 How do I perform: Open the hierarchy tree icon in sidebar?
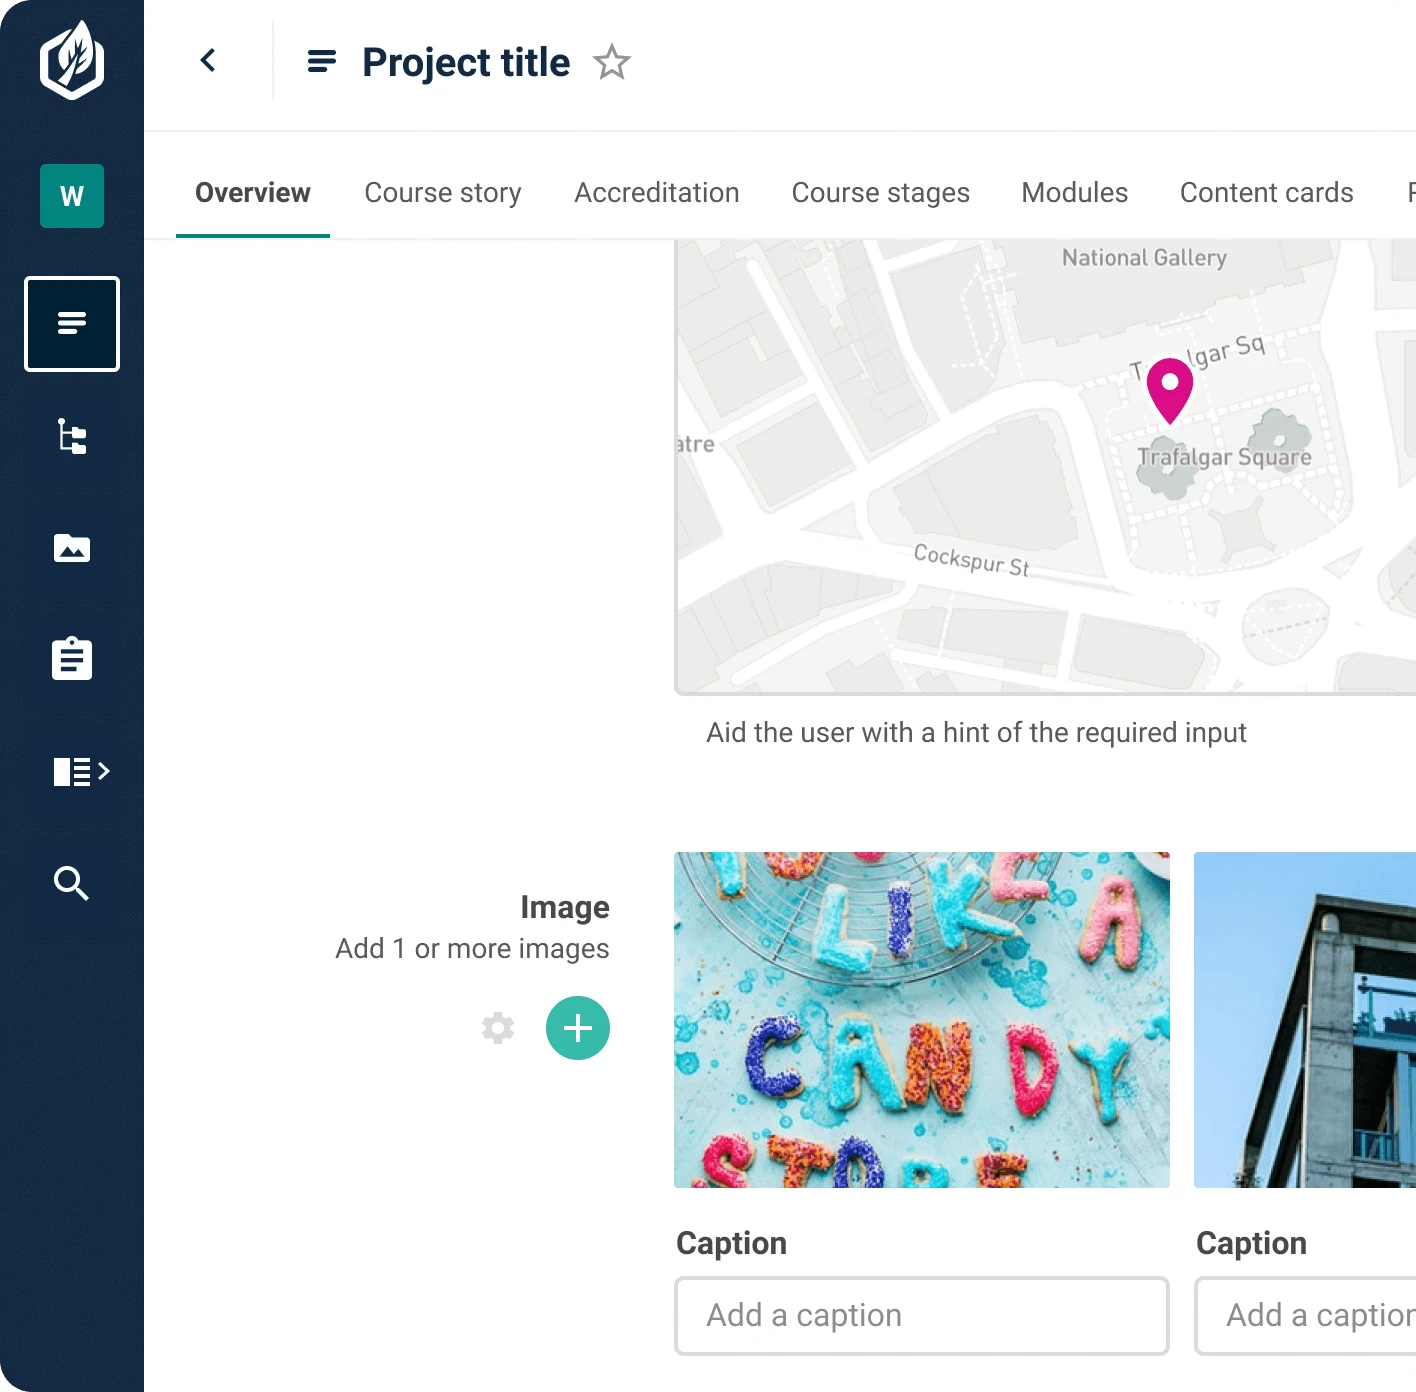point(72,437)
